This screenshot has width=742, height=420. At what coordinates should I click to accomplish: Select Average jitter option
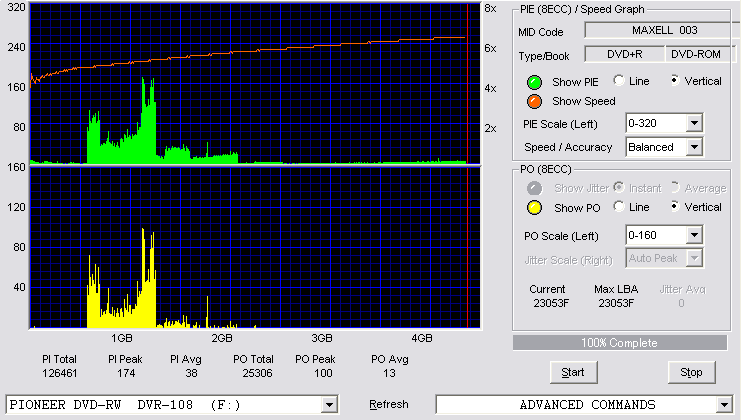pyautogui.click(x=675, y=187)
